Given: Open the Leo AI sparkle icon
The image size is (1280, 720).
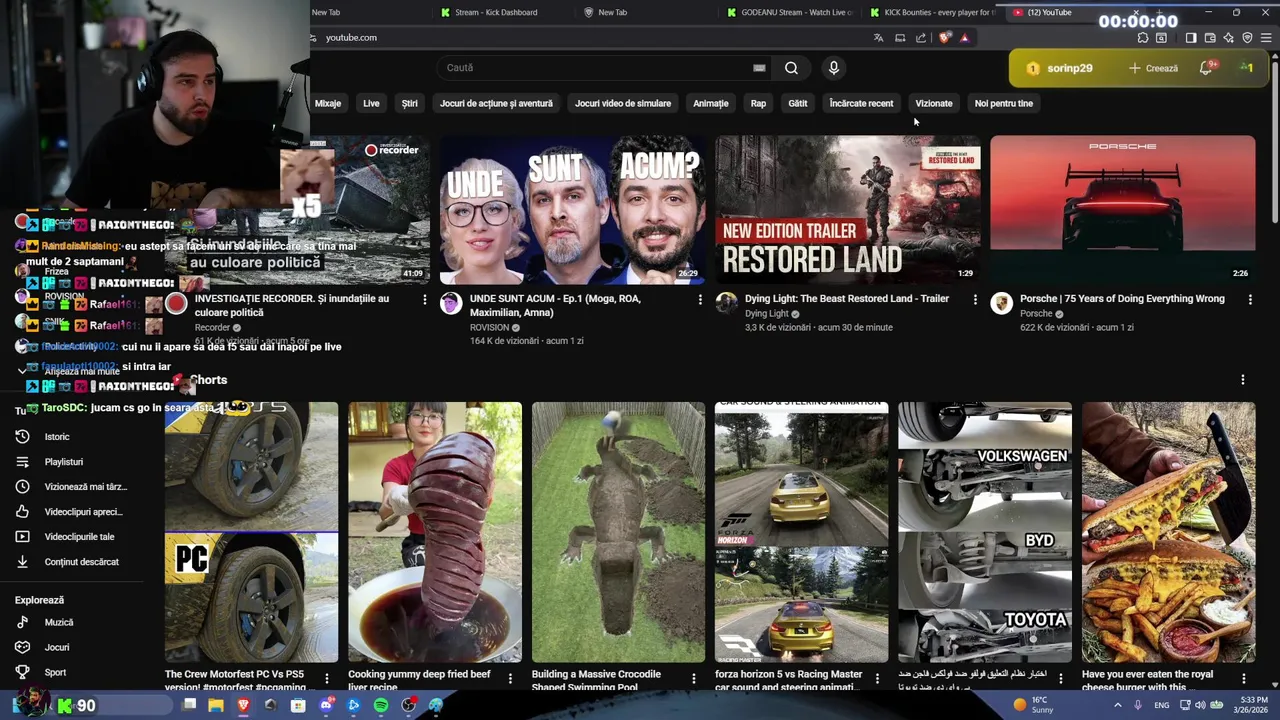Looking at the screenshot, I should pos(1229,38).
